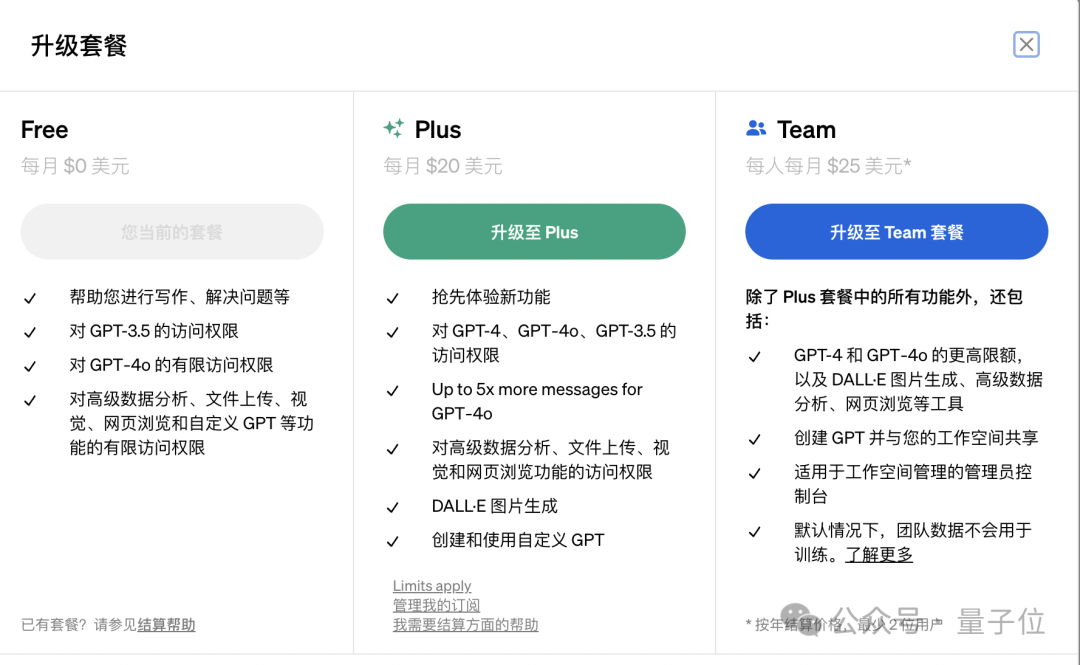Click the greyed-out current plan button
Viewport: 1080px width, 665px height.
click(172, 232)
